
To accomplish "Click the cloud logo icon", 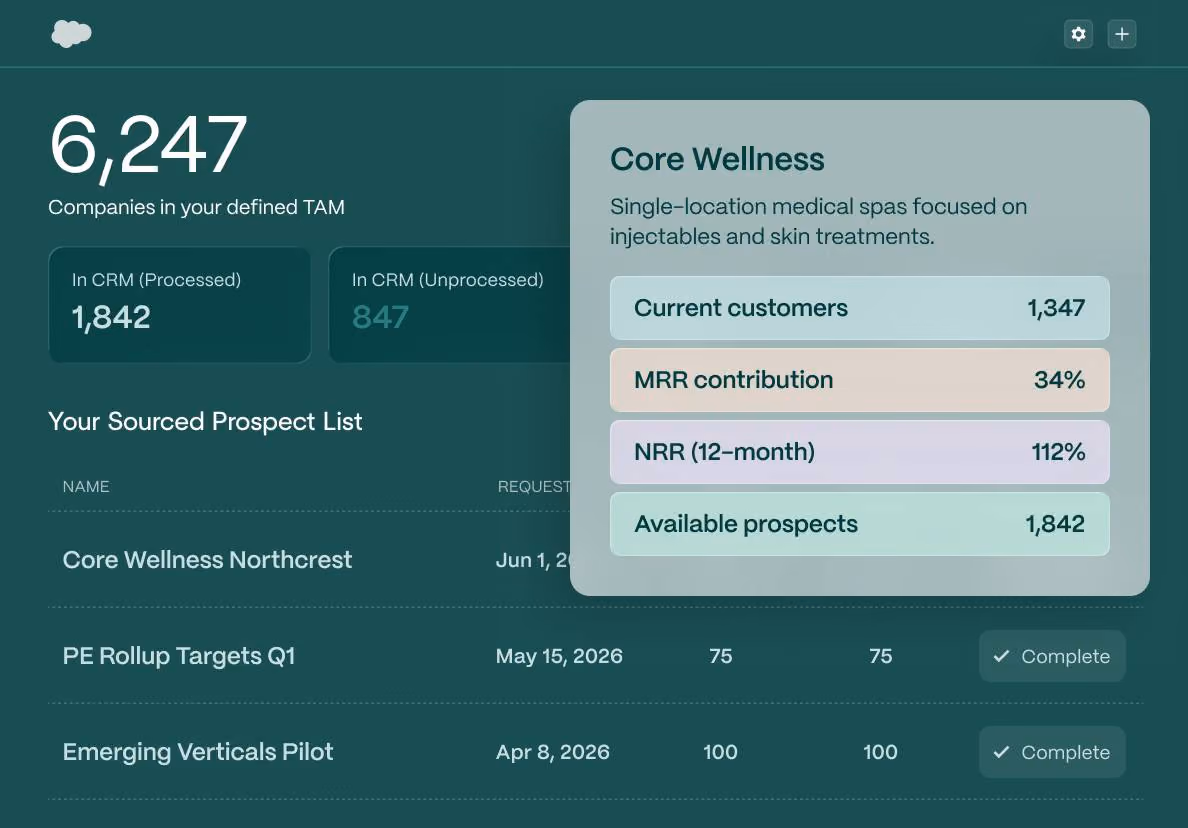I will (71, 34).
